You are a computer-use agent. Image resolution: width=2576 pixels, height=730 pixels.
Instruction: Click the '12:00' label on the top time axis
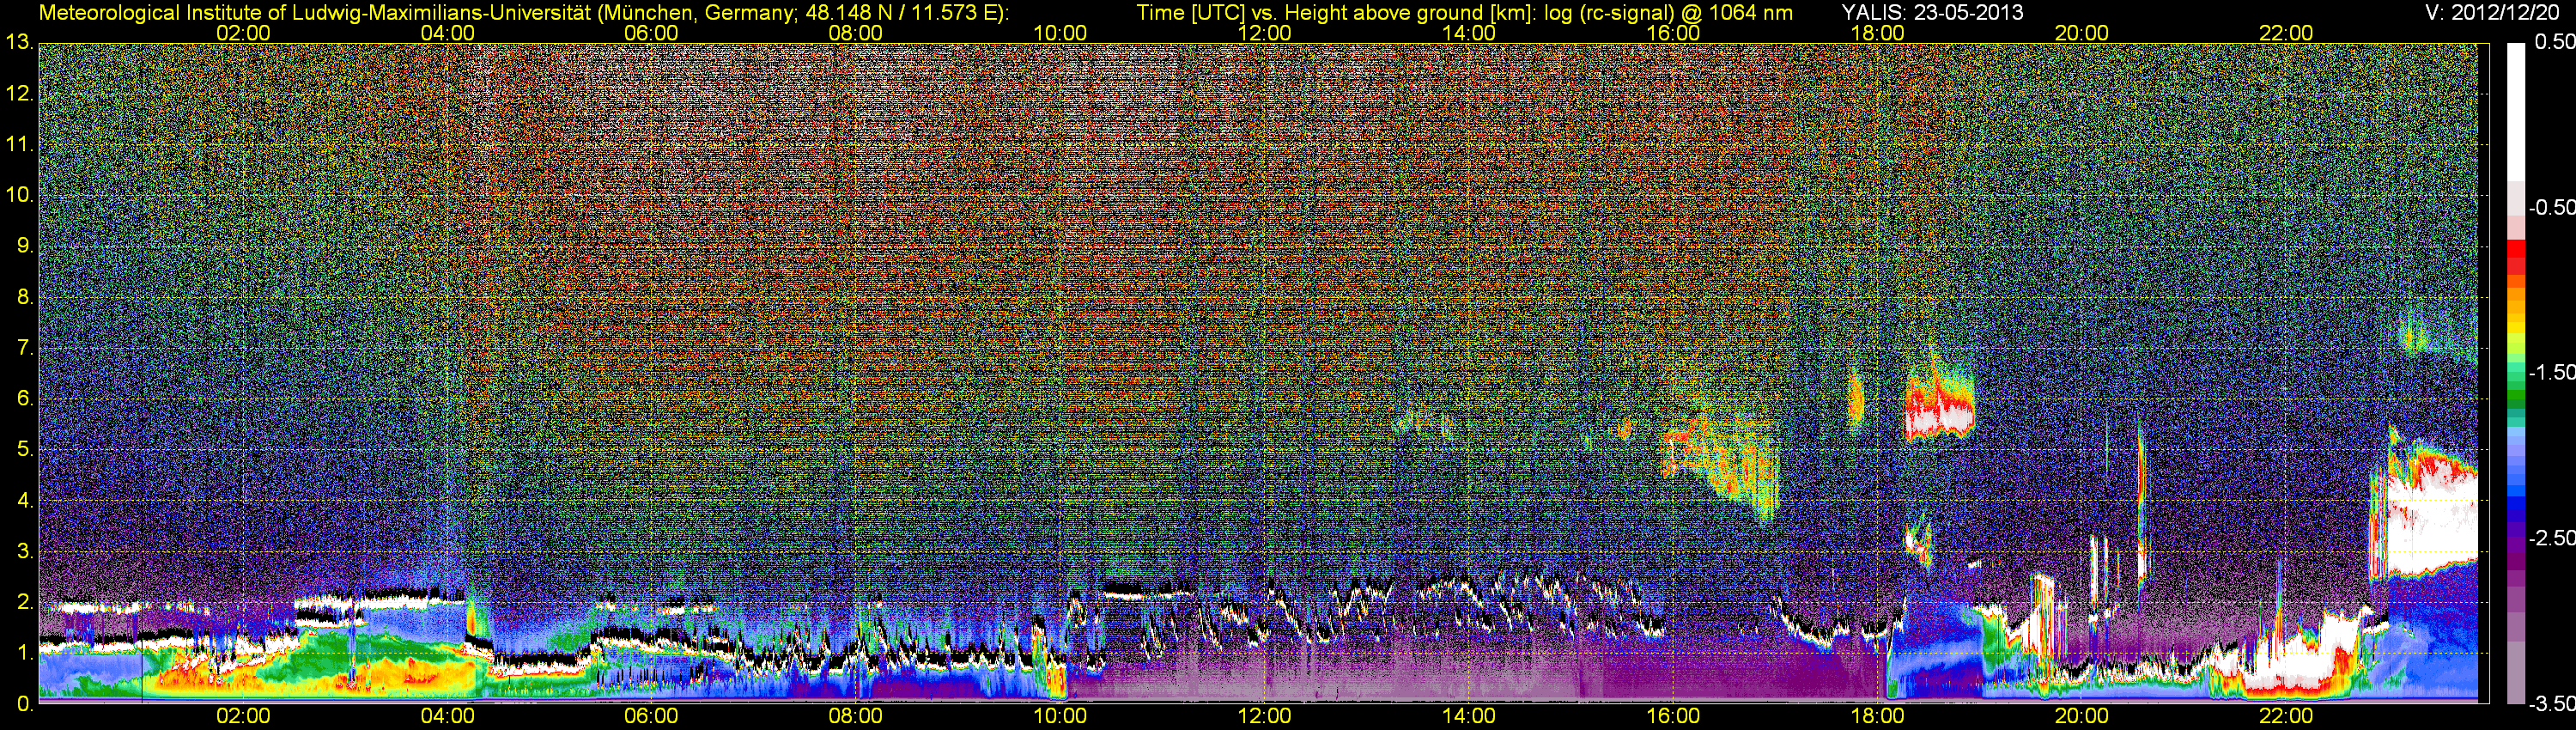point(1264,33)
